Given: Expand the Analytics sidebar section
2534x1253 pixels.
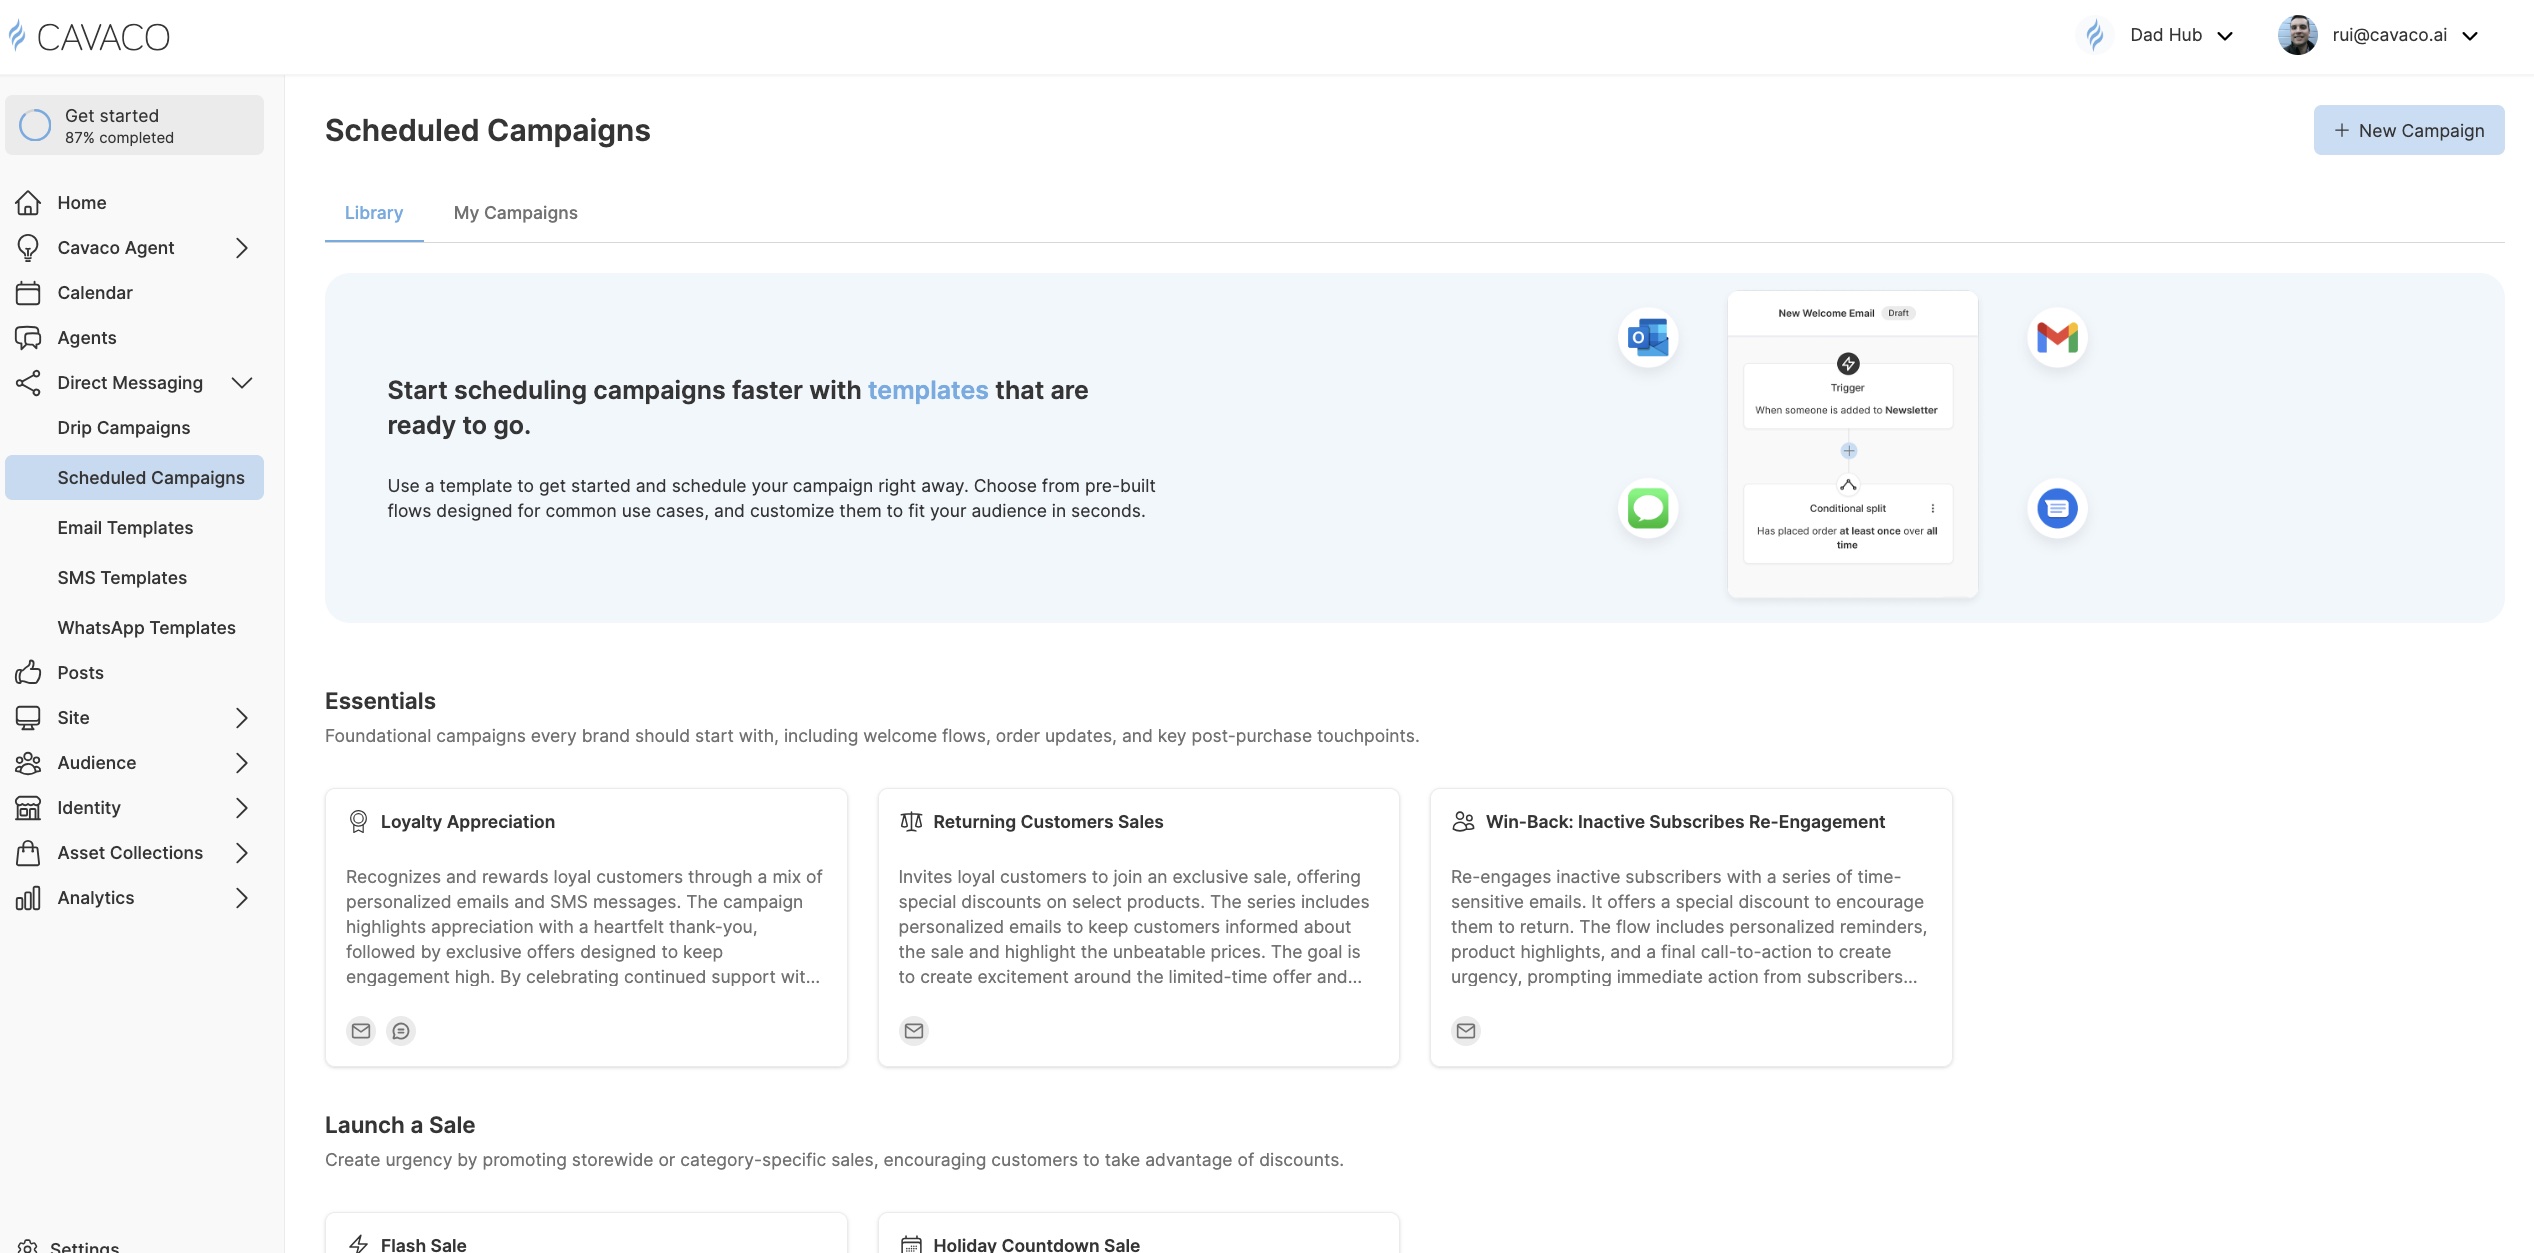Looking at the screenshot, I should pos(241,898).
